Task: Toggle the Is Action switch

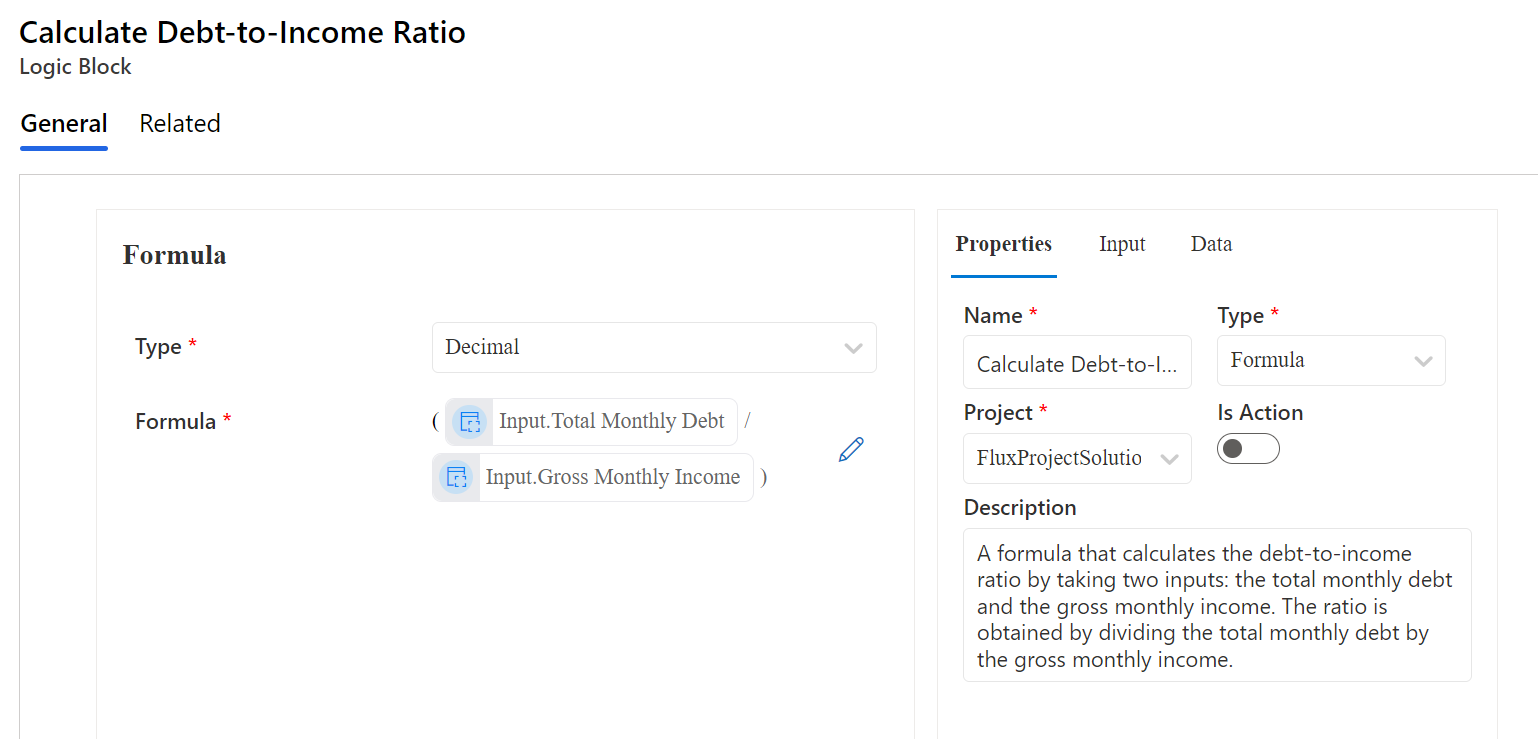Action: [x=1248, y=449]
